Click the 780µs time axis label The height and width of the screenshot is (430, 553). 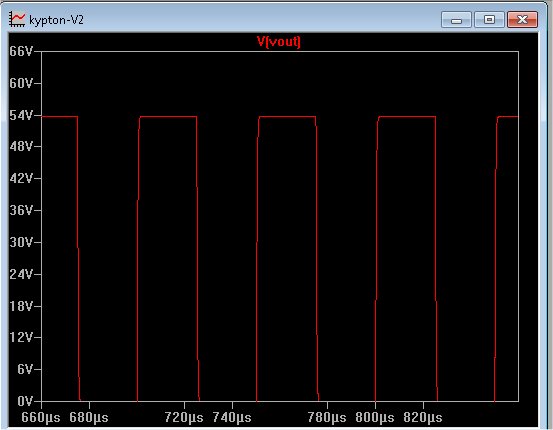coord(327,418)
